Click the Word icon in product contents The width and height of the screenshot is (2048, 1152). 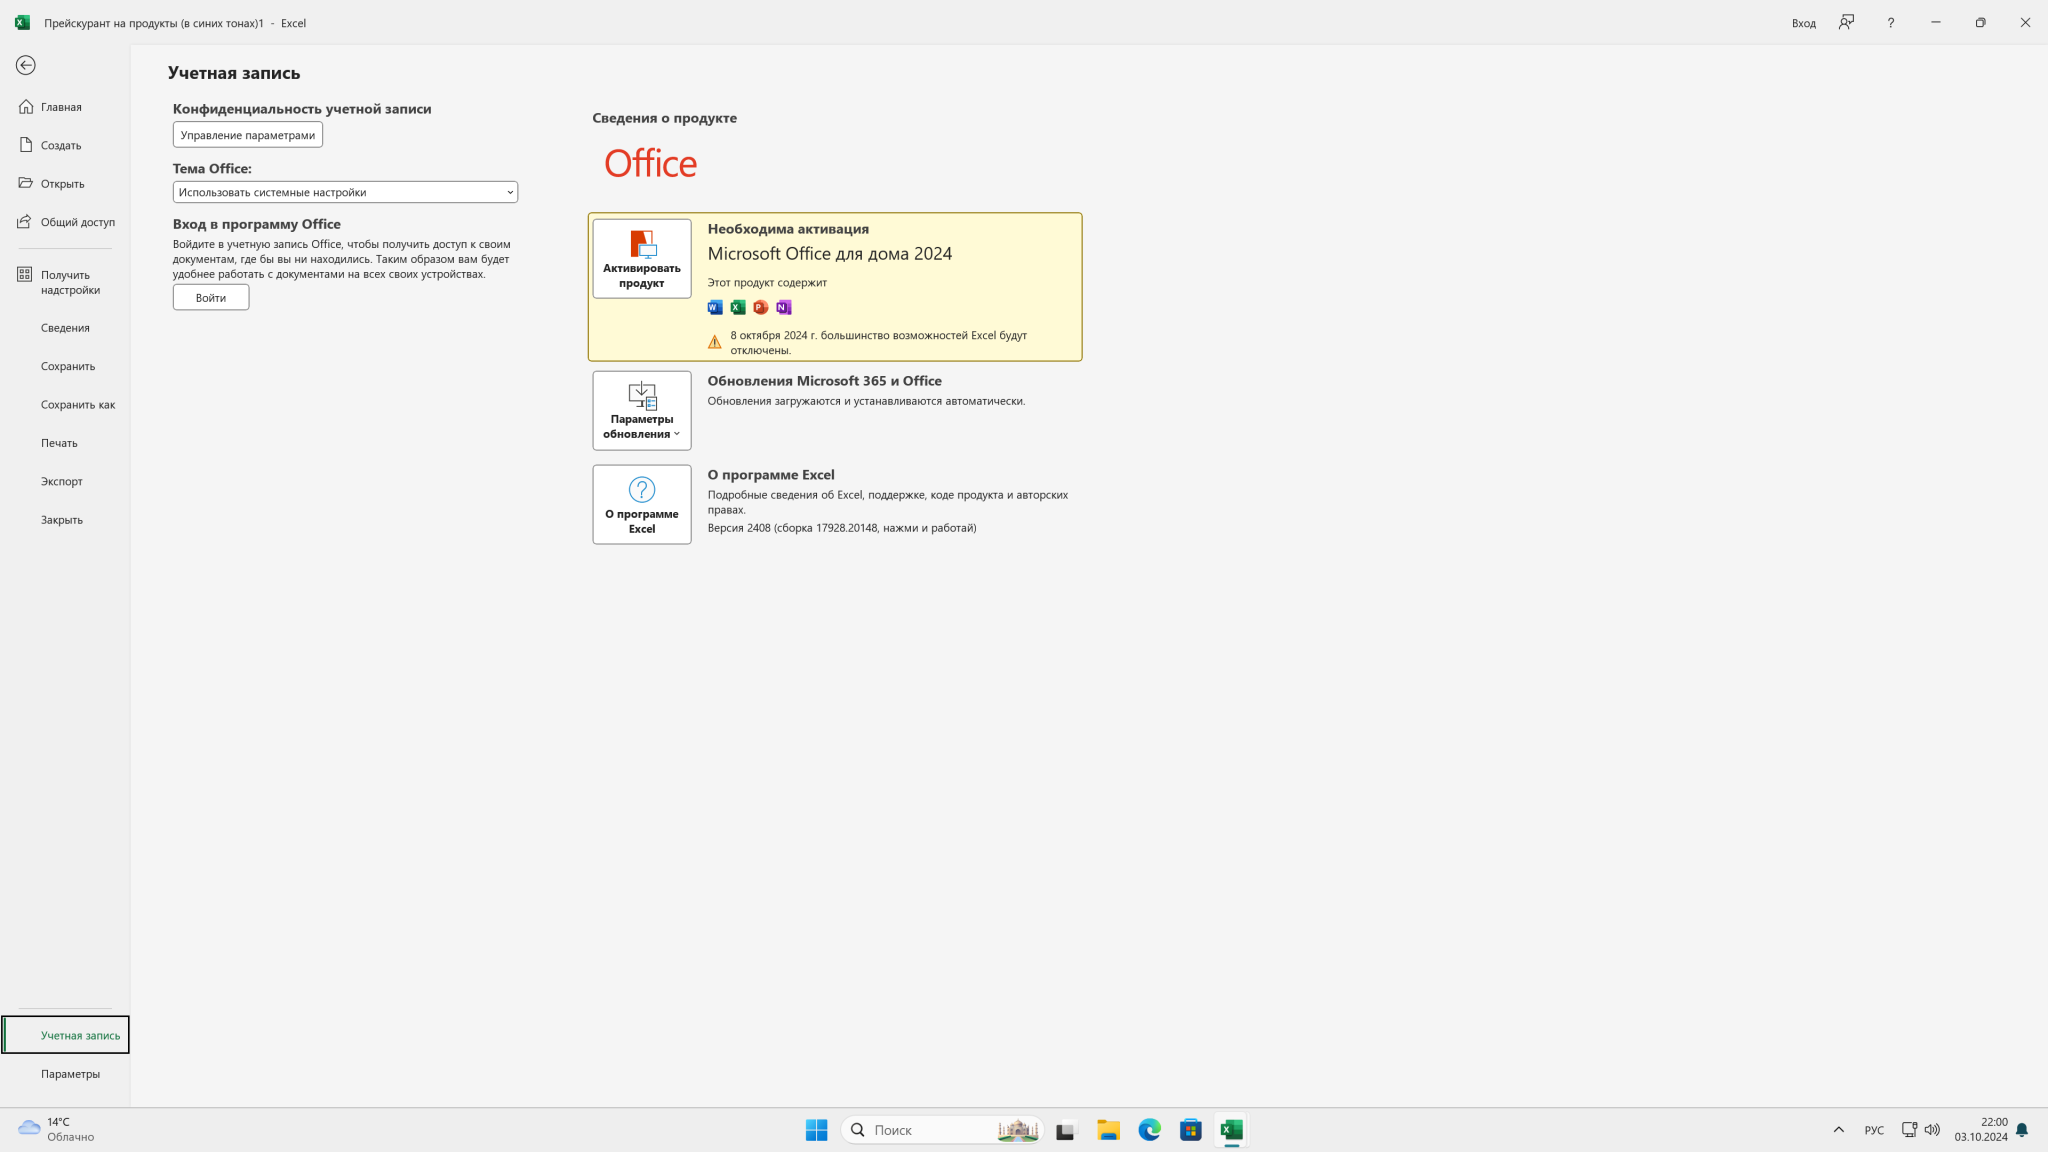(714, 307)
